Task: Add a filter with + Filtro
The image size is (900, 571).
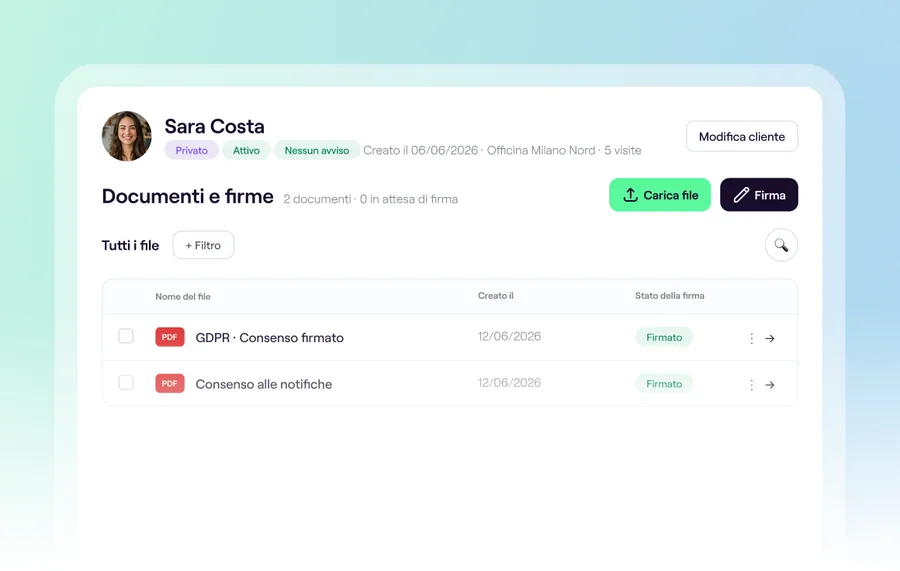Action: click(x=203, y=245)
